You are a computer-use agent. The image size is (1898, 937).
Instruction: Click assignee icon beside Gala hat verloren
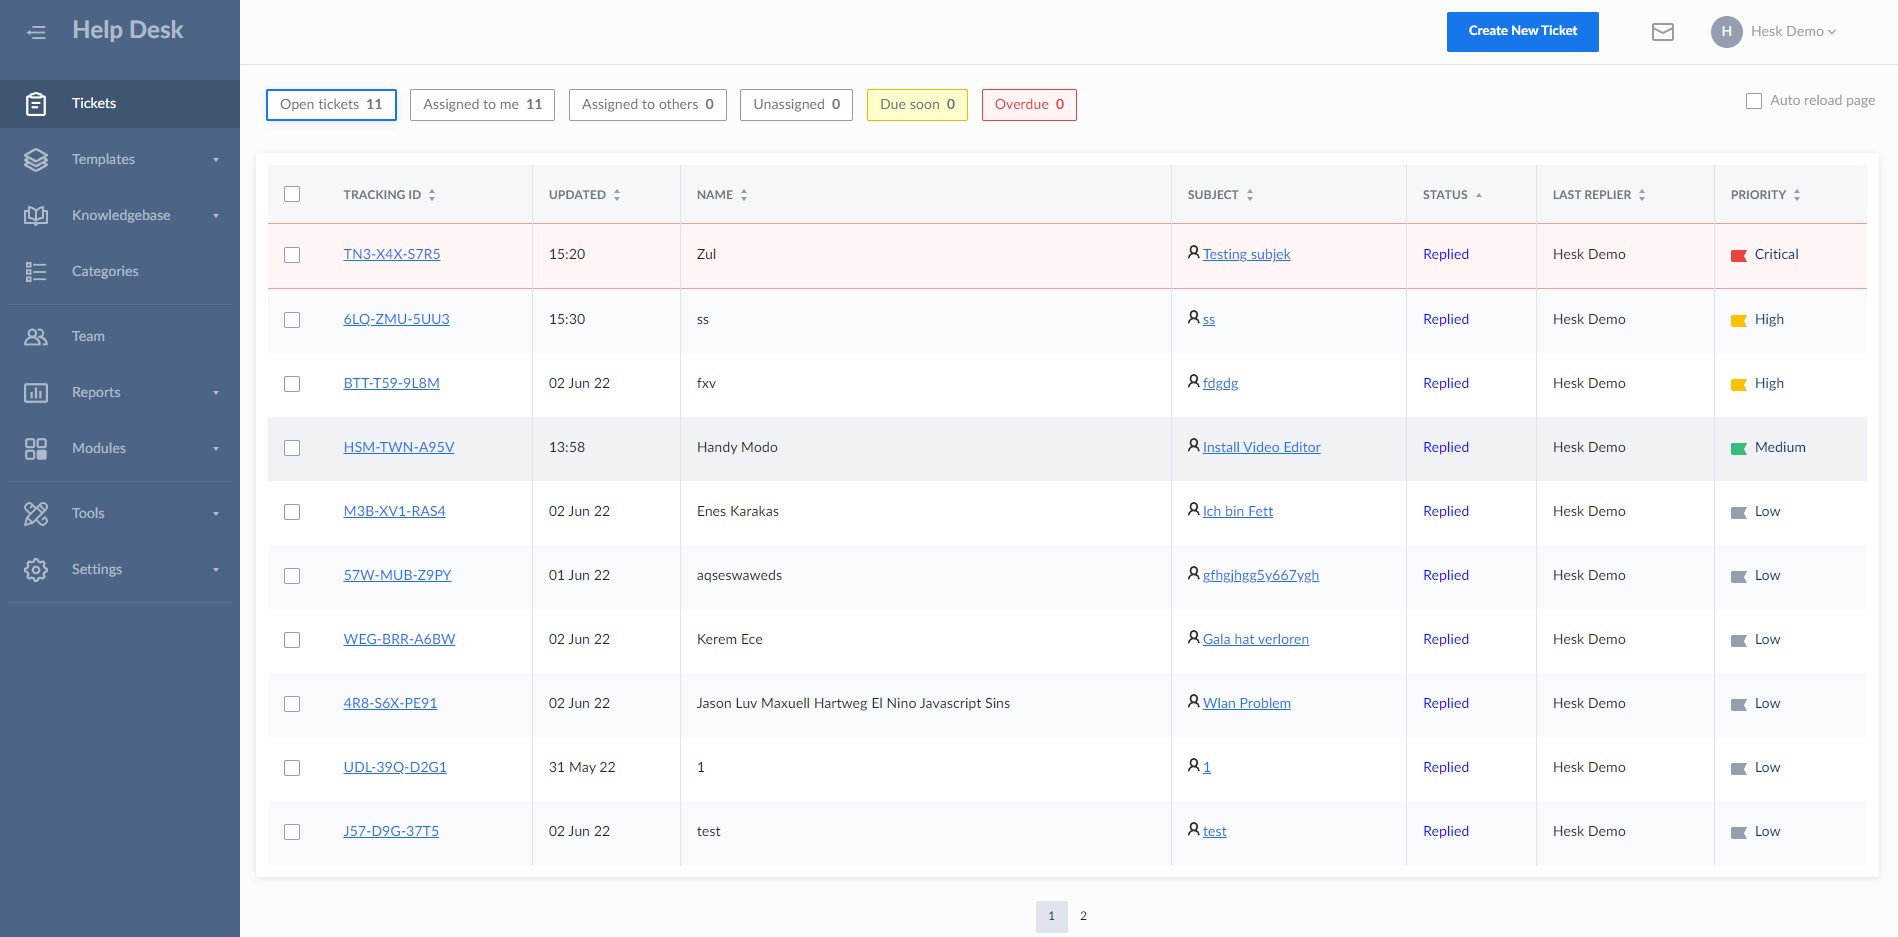click(1194, 638)
